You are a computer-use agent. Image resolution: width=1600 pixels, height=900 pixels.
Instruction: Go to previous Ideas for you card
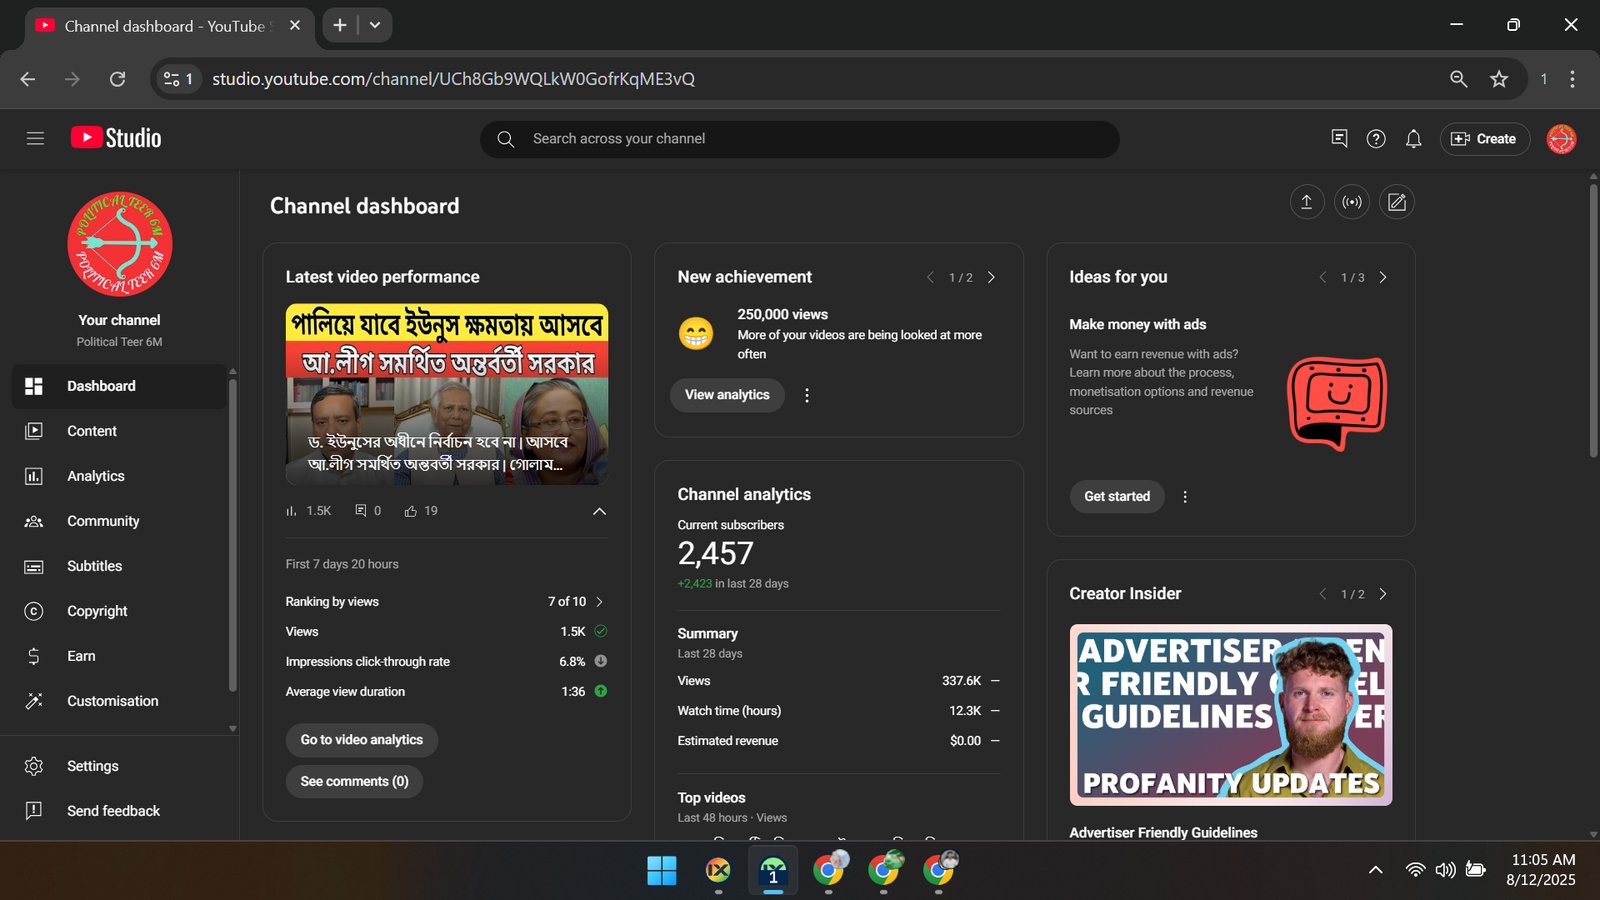[x=1322, y=277]
